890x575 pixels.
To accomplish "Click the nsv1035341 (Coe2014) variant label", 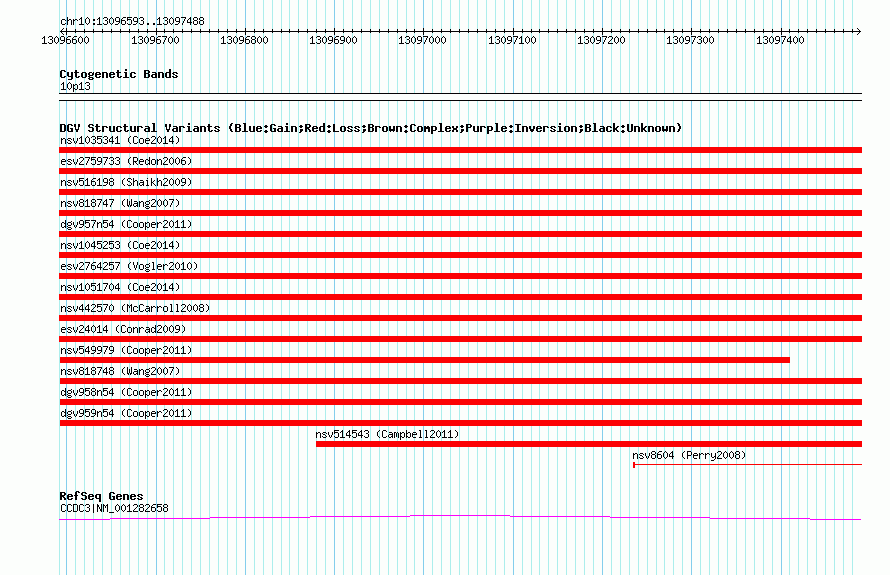I will pyautogui.click(x=120, y=140).
